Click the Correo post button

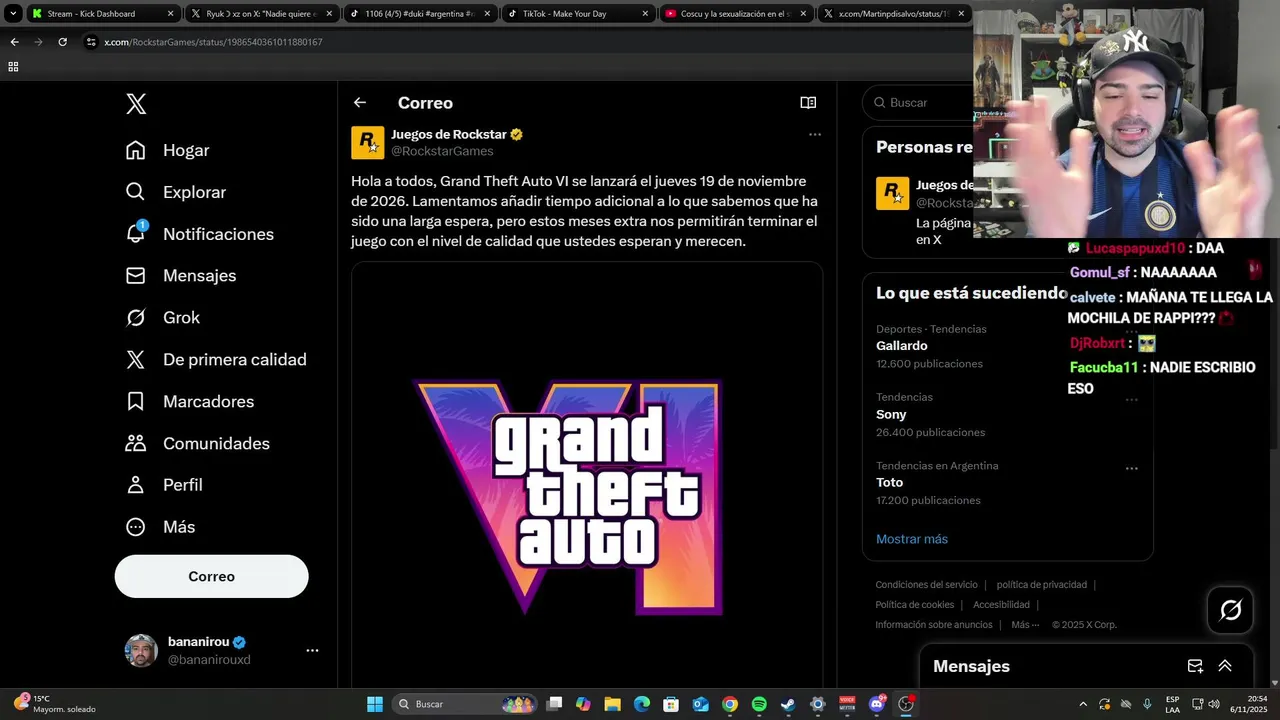coord(211,576)
